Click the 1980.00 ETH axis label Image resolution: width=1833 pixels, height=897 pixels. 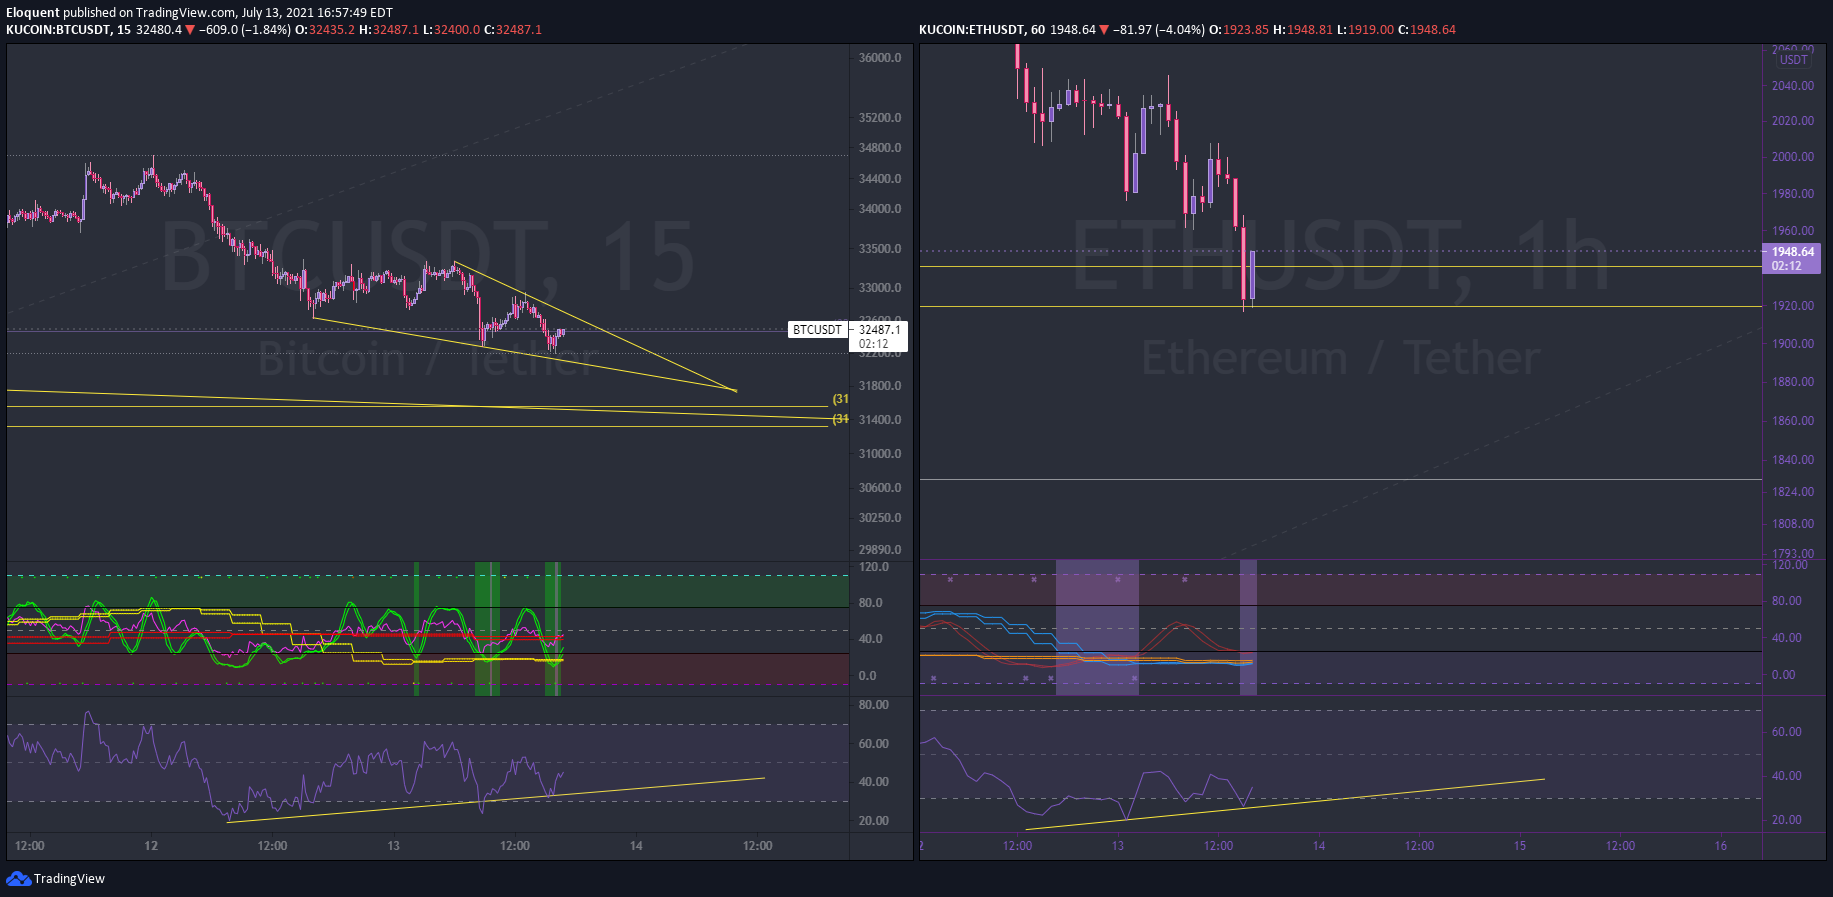(x=1793, y=194)
